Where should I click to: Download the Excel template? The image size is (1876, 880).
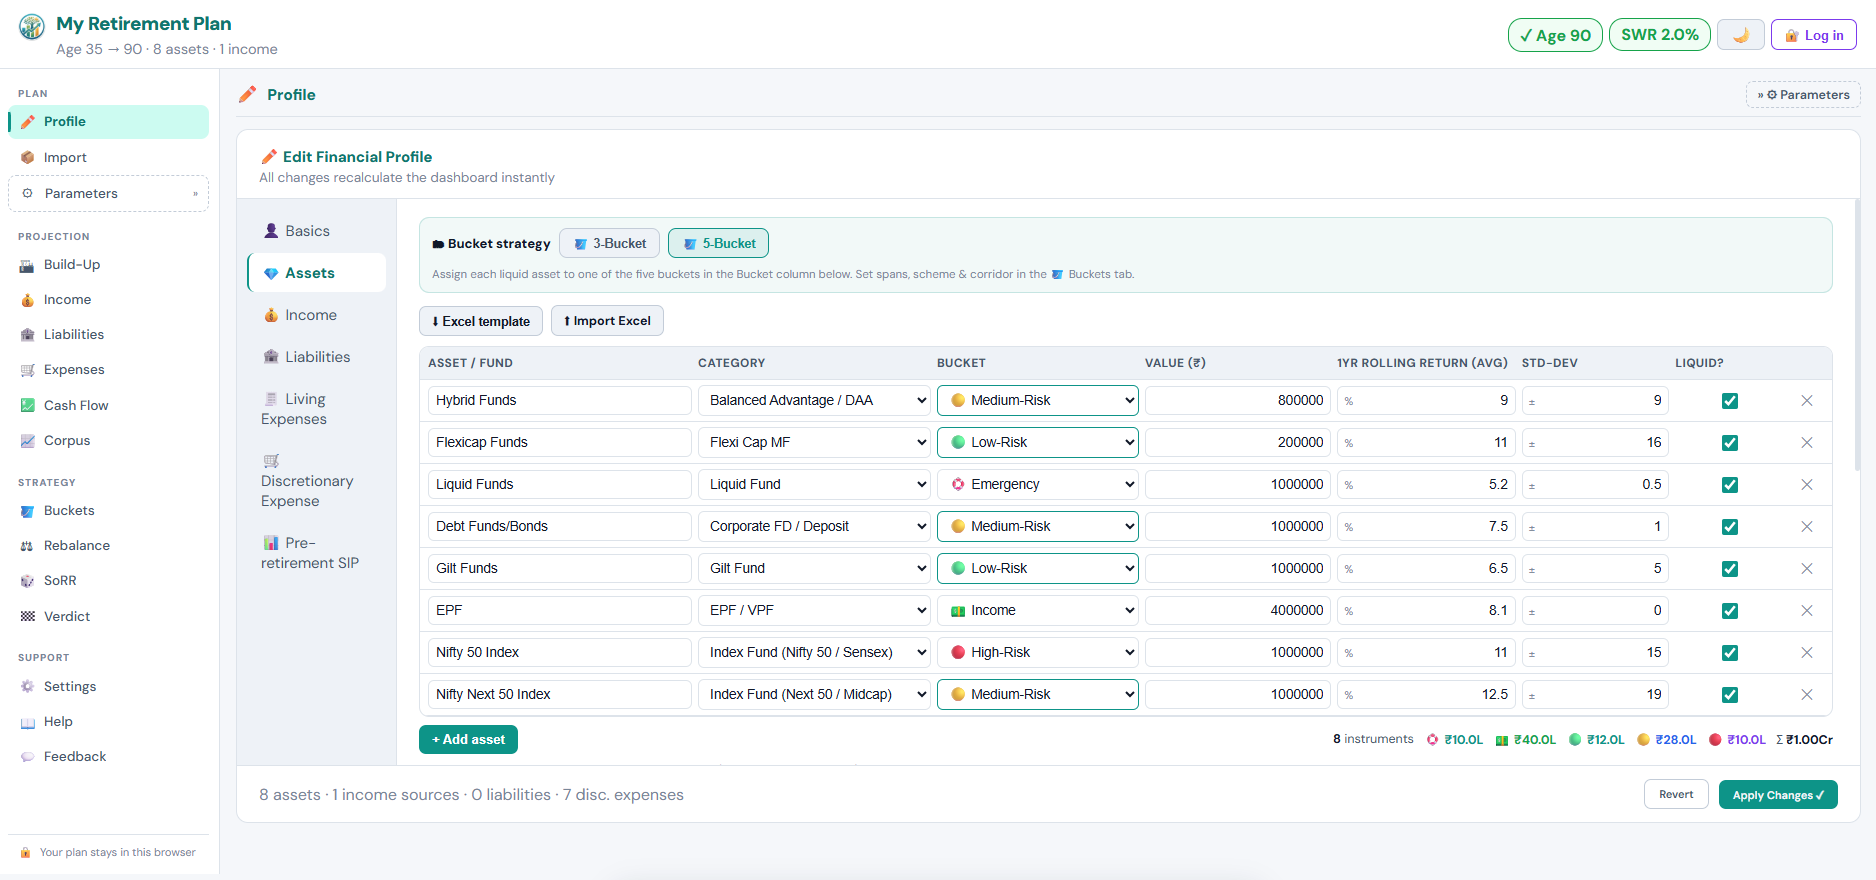(x=481, y=321)
